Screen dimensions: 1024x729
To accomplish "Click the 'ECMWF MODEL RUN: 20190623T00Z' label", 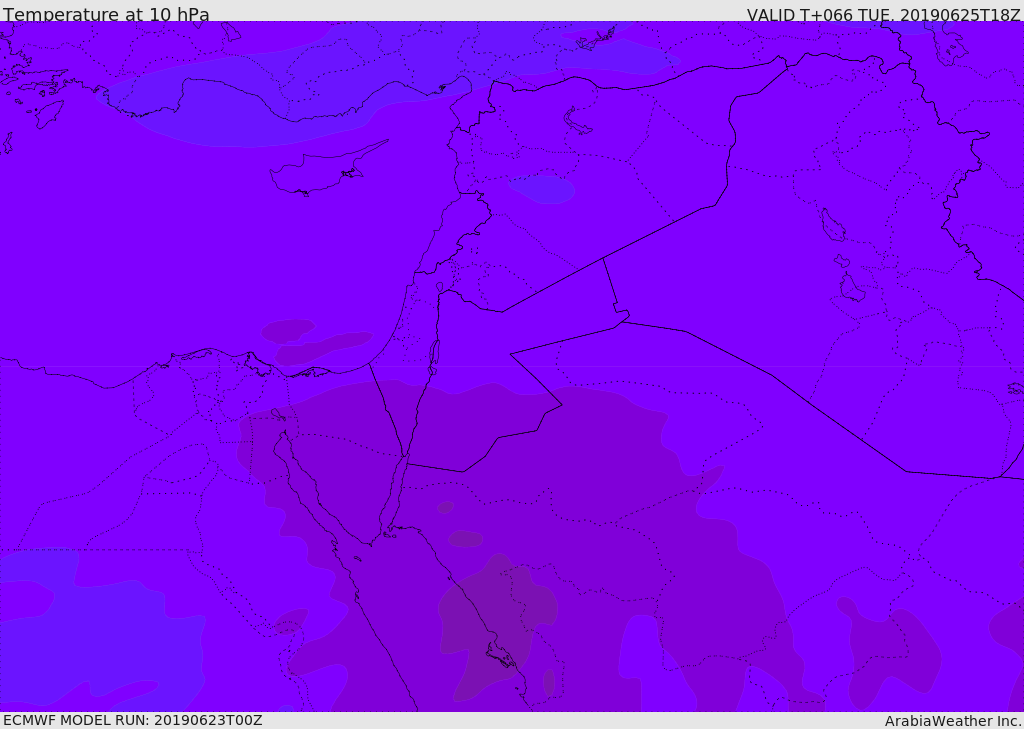I will click(133, 720).
